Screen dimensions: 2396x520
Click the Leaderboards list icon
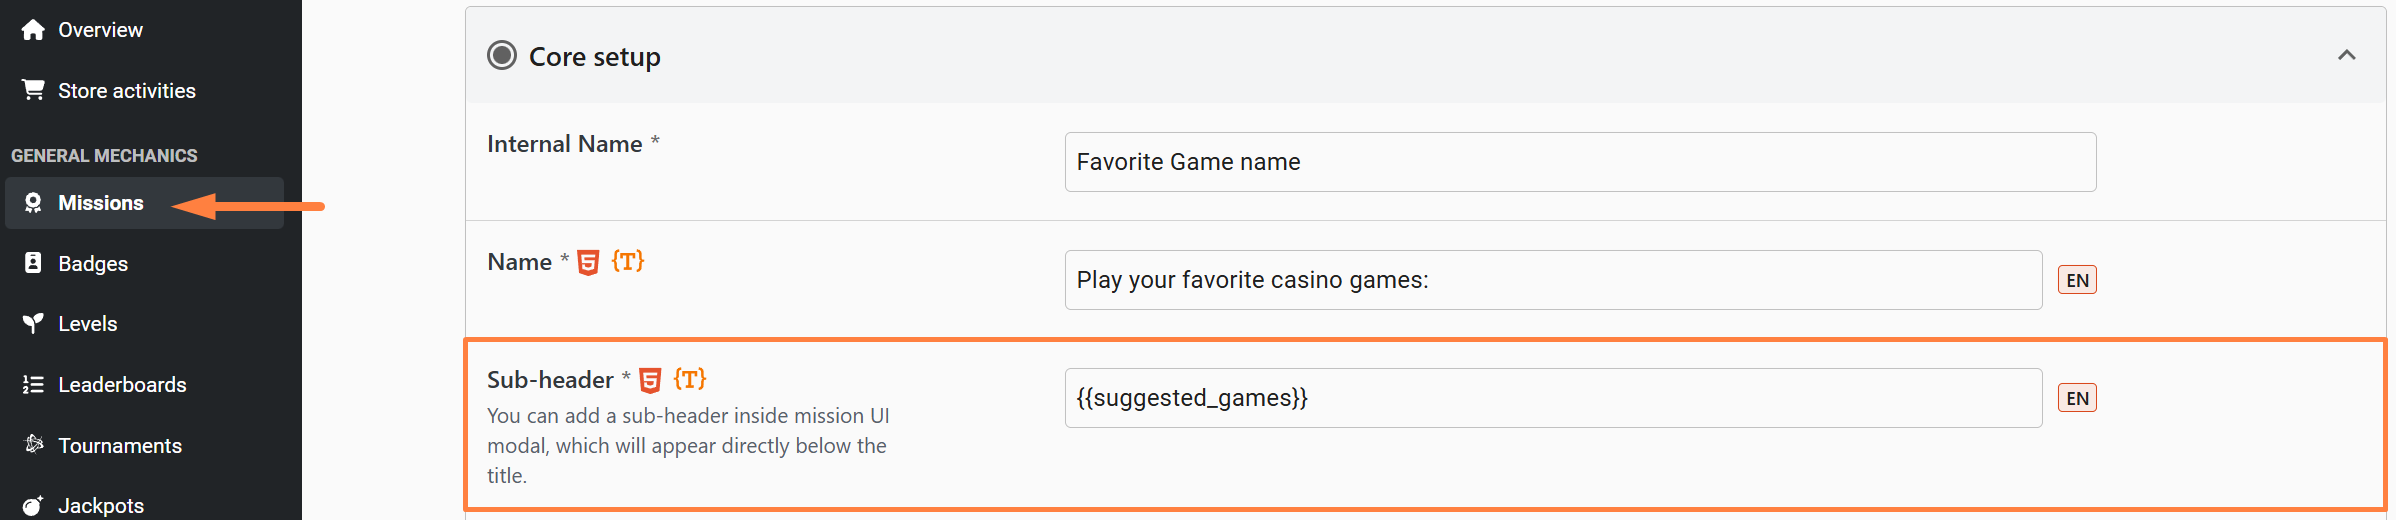point(33,384)
